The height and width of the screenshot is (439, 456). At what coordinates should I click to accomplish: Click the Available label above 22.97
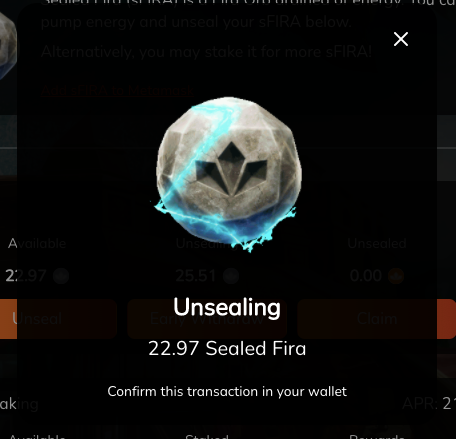37,244
